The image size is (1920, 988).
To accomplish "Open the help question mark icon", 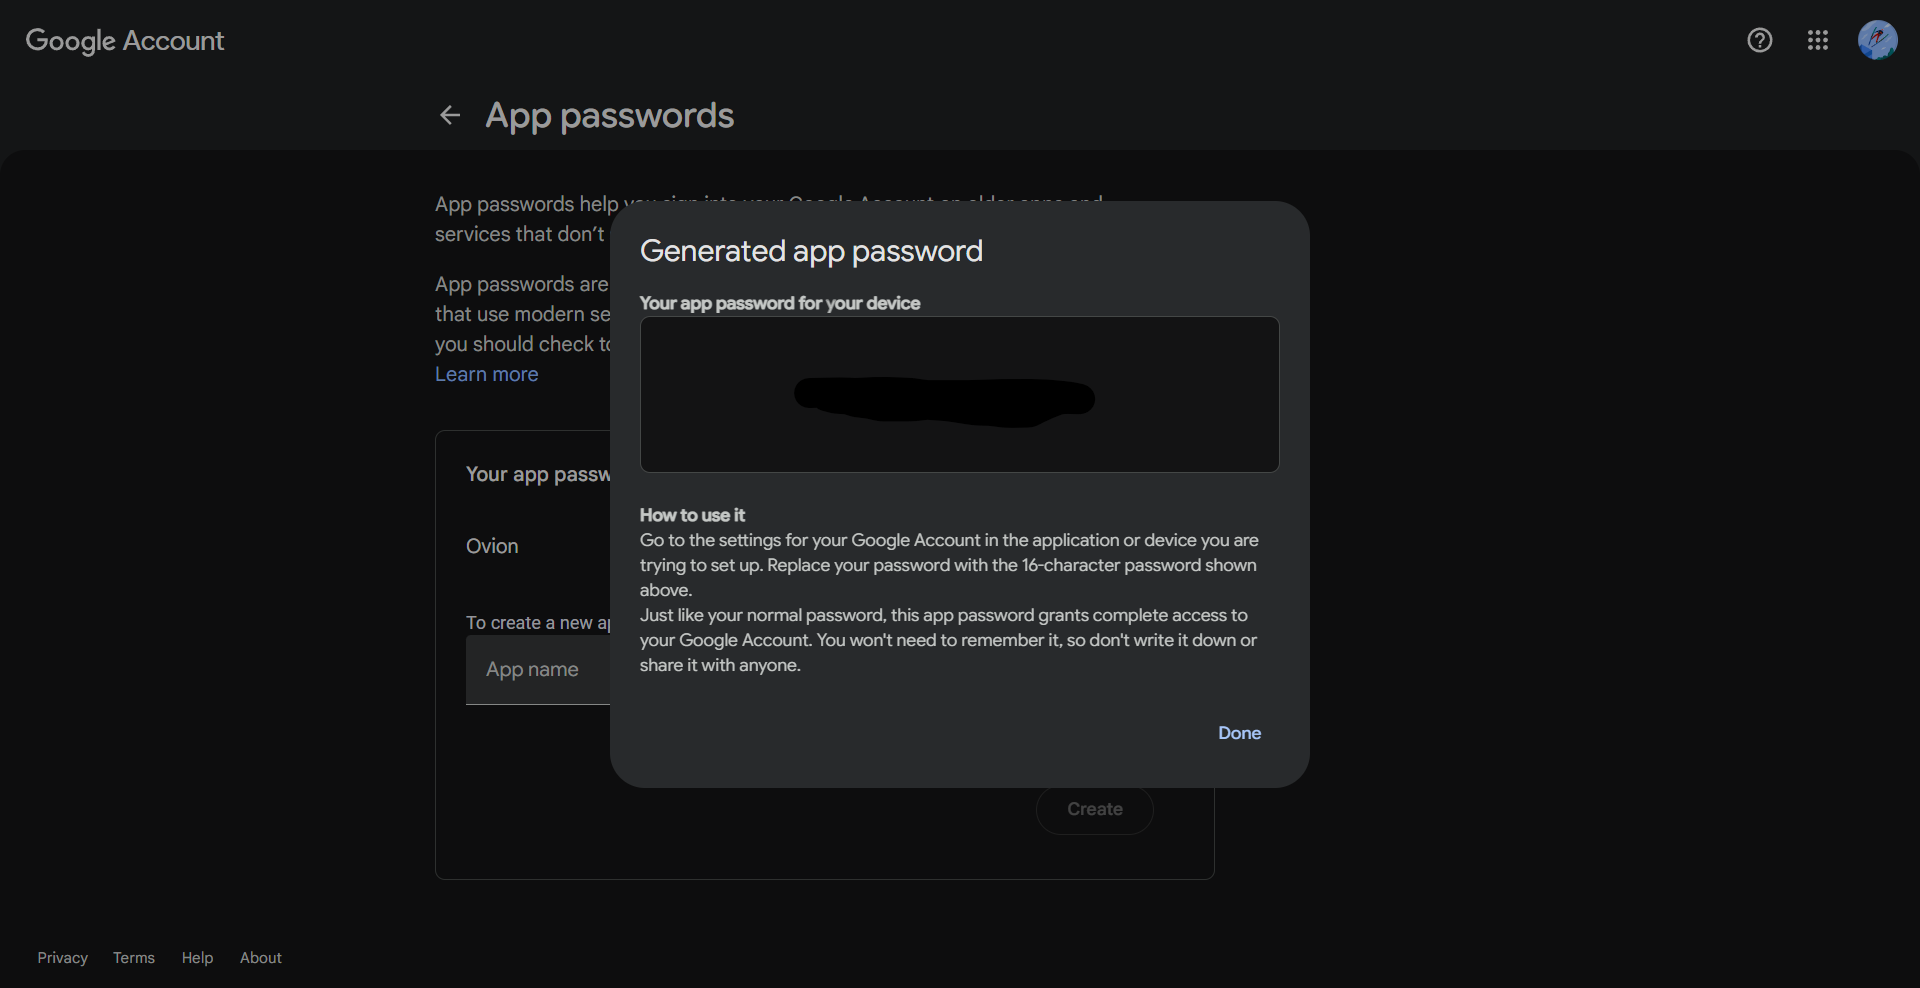I will [x=1758, y=40].
